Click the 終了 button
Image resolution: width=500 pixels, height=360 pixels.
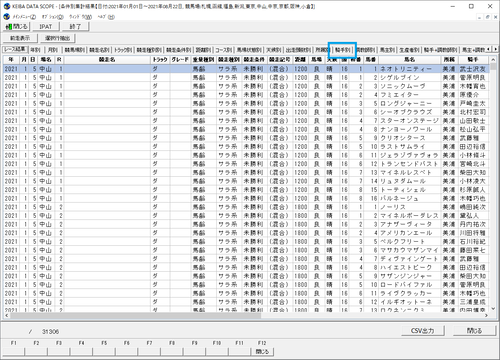coord(75,26)
